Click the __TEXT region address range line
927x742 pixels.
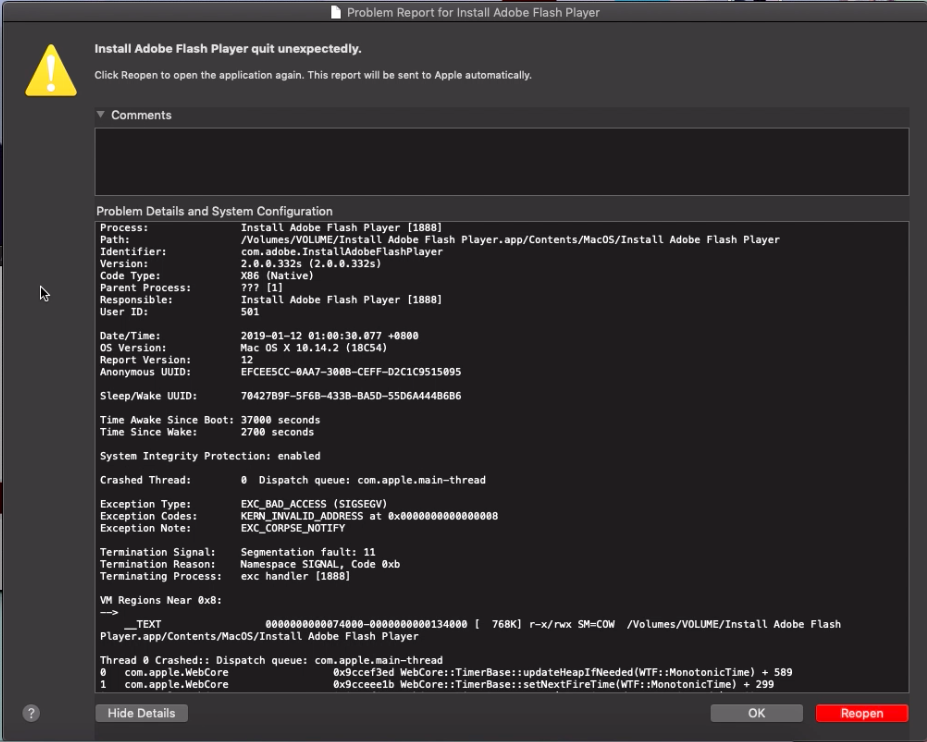pyautogui.click(x=482, y=624)
